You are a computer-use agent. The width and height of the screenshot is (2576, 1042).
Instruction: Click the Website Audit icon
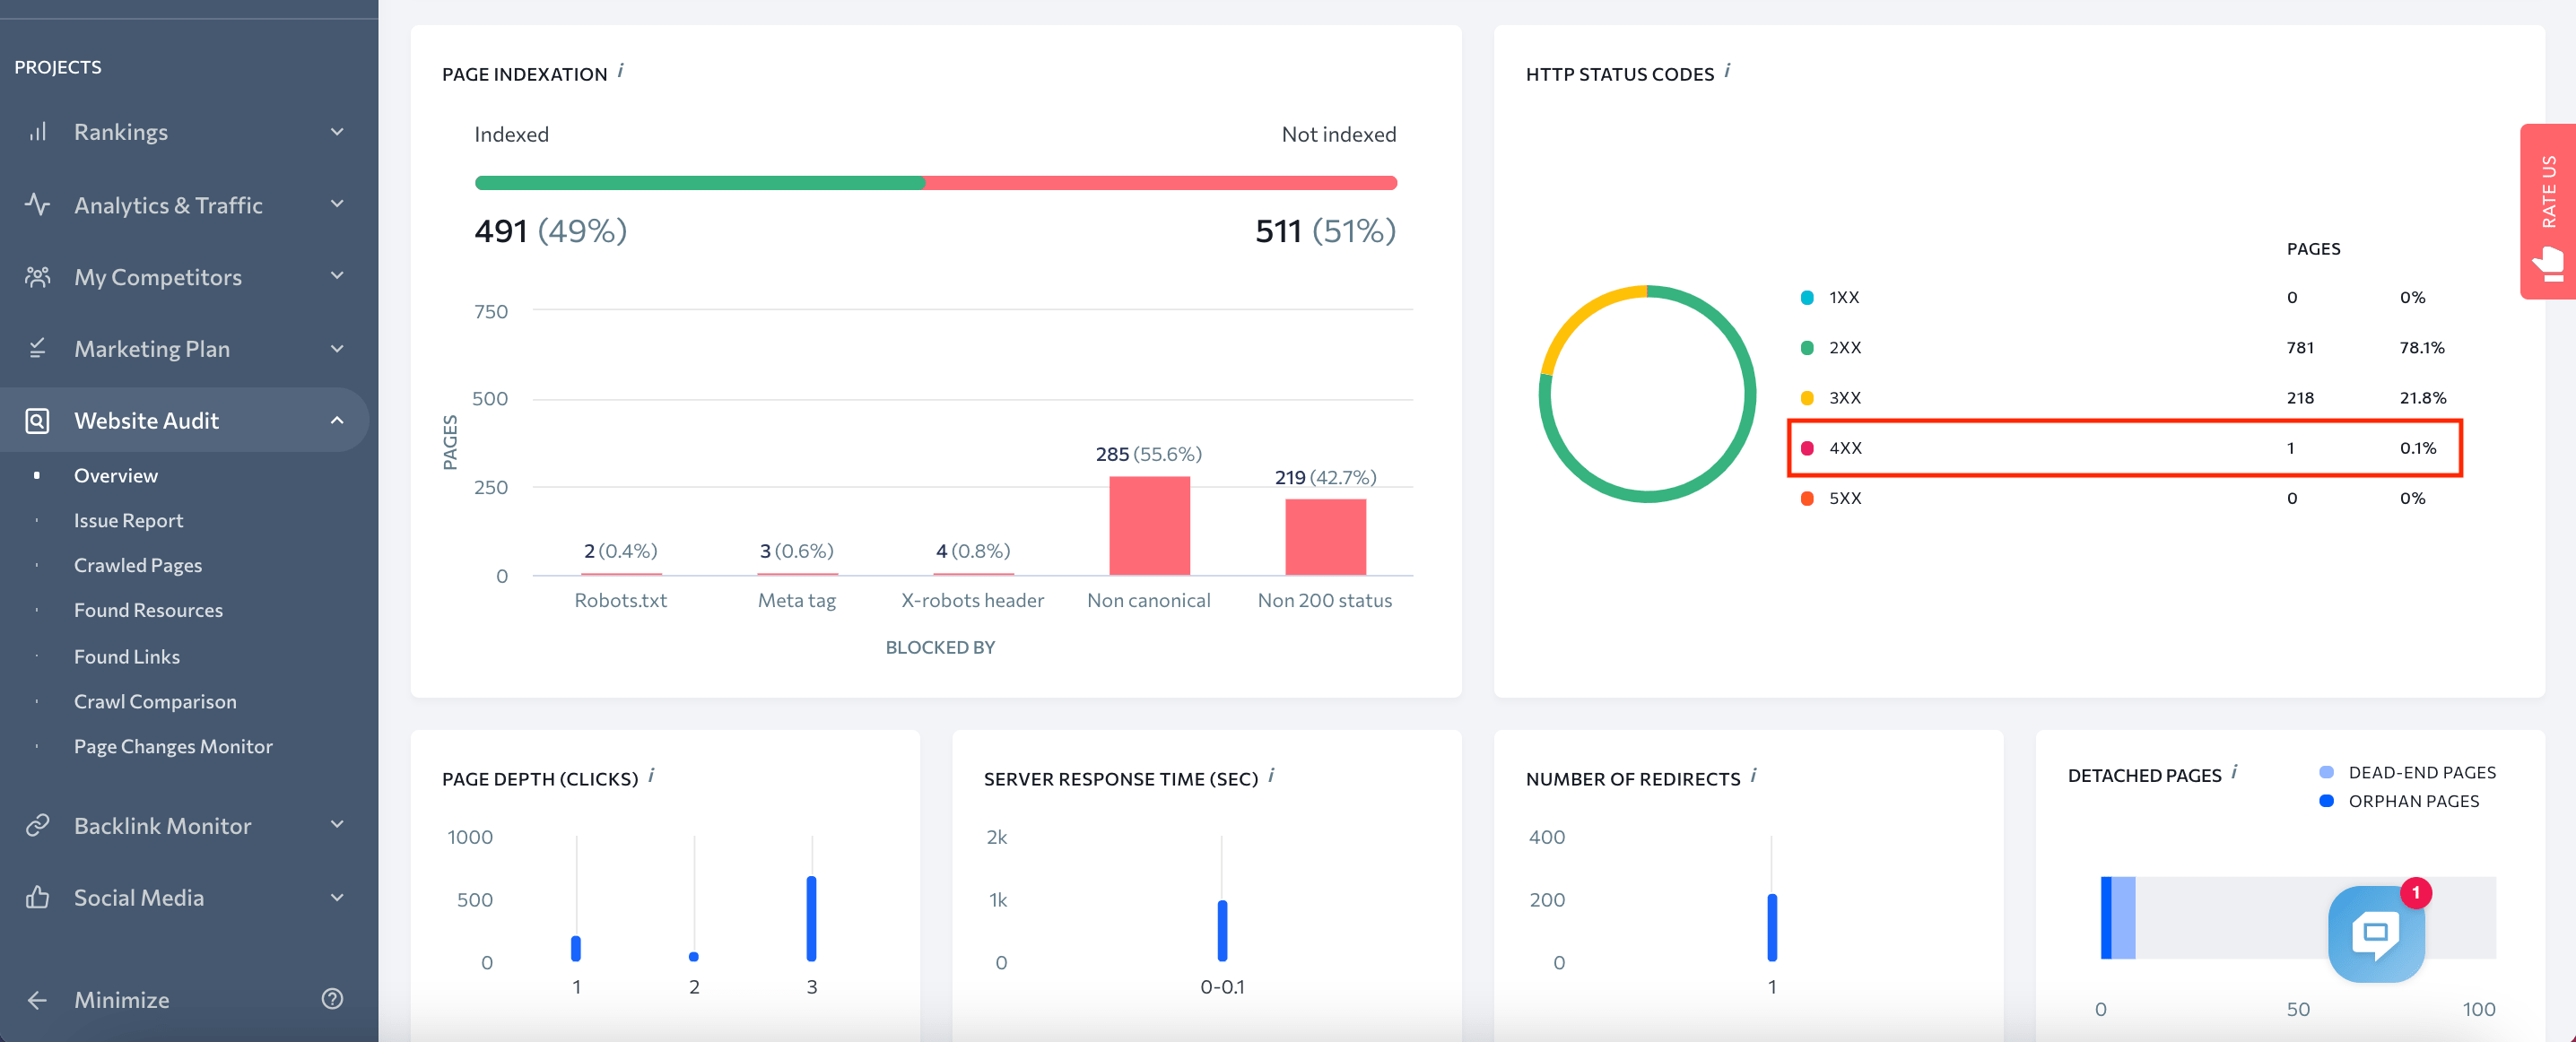(36, 421)
